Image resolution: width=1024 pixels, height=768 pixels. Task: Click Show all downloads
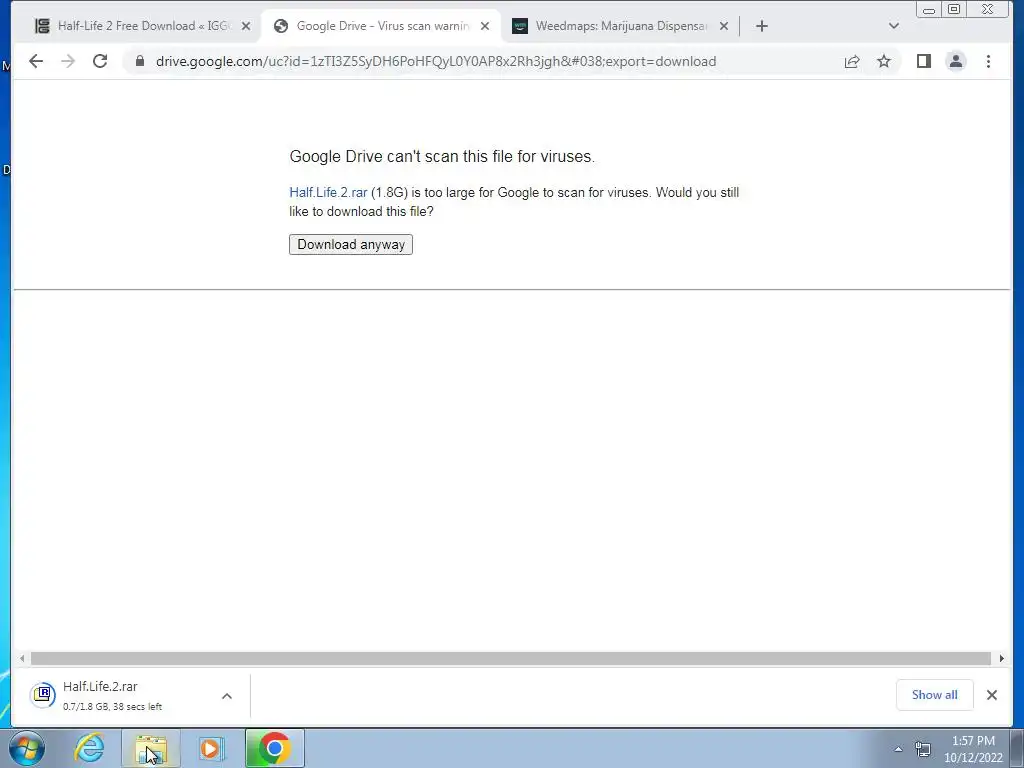coord(935,695)
